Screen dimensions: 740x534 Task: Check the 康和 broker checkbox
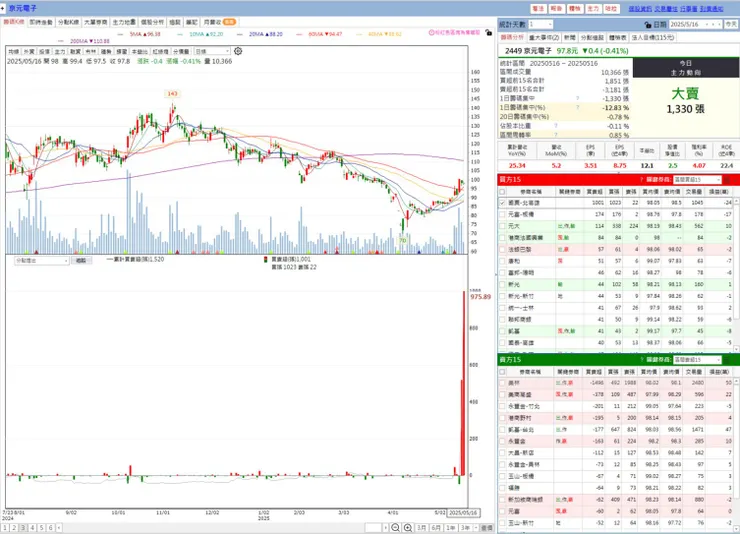tap(502, 261)
